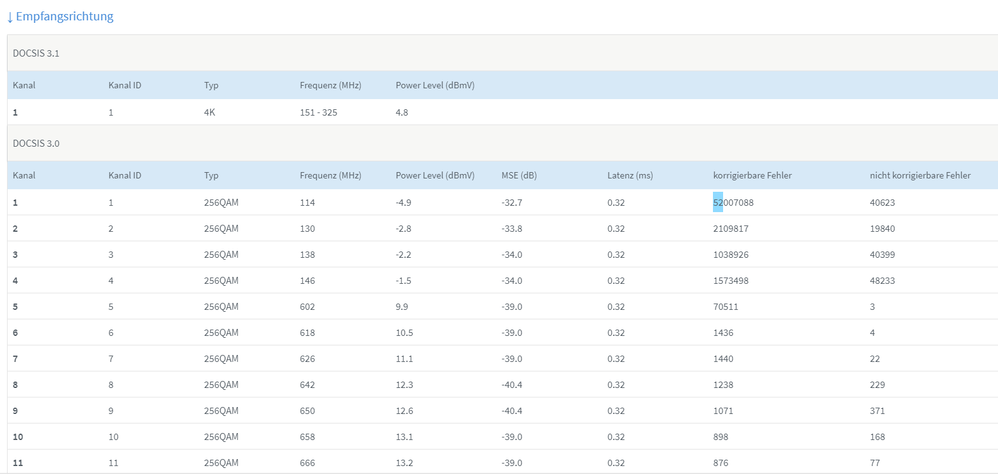
Task: Click correctable error count 876
Action: [x=720, y=464]
